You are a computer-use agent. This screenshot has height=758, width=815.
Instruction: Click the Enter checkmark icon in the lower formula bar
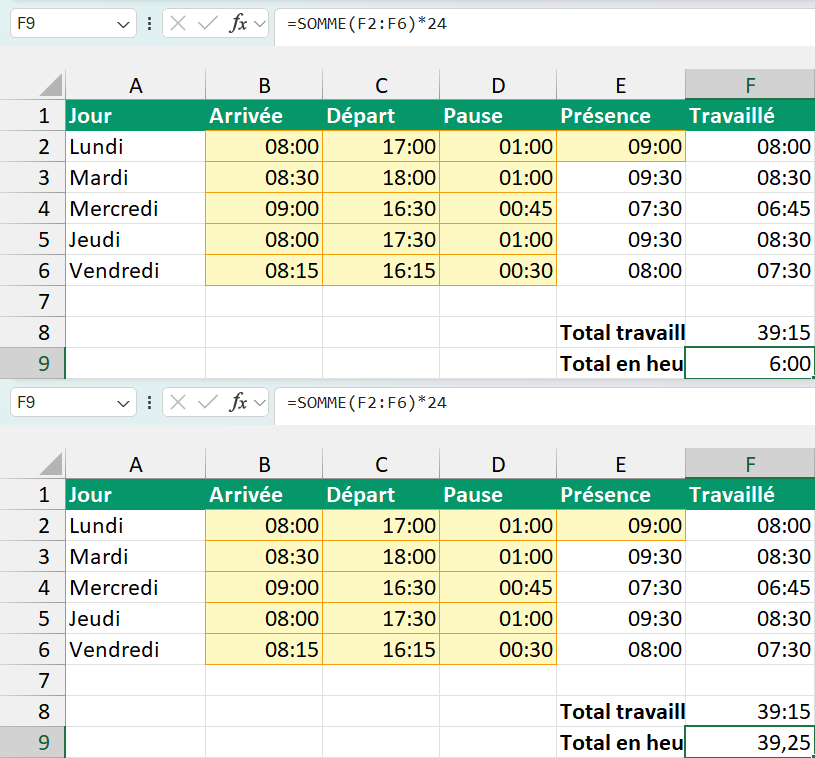(208, 402)
